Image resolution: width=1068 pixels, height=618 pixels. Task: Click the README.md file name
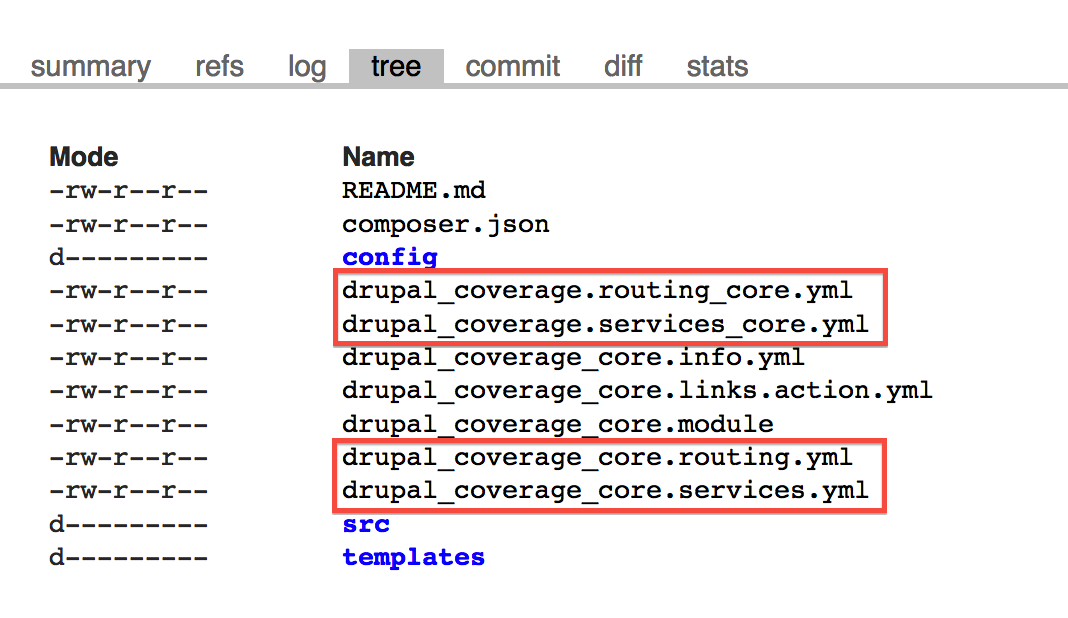[413, 190]
